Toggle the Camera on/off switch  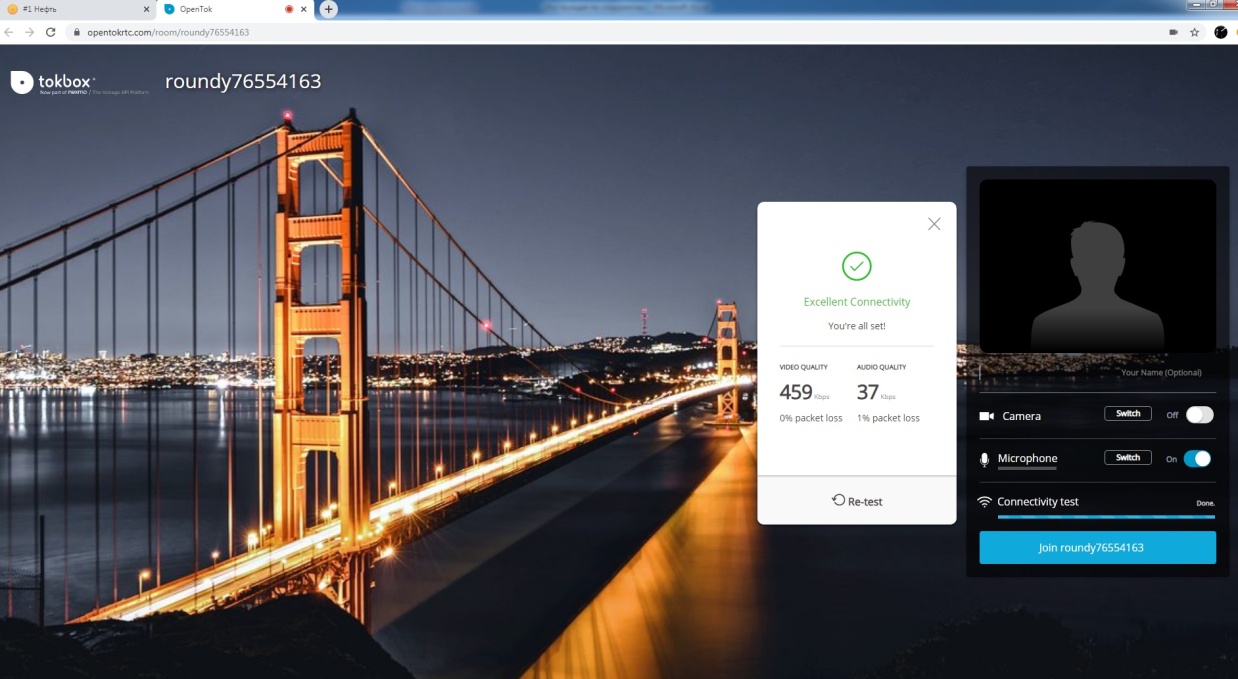click(1199, 415)
